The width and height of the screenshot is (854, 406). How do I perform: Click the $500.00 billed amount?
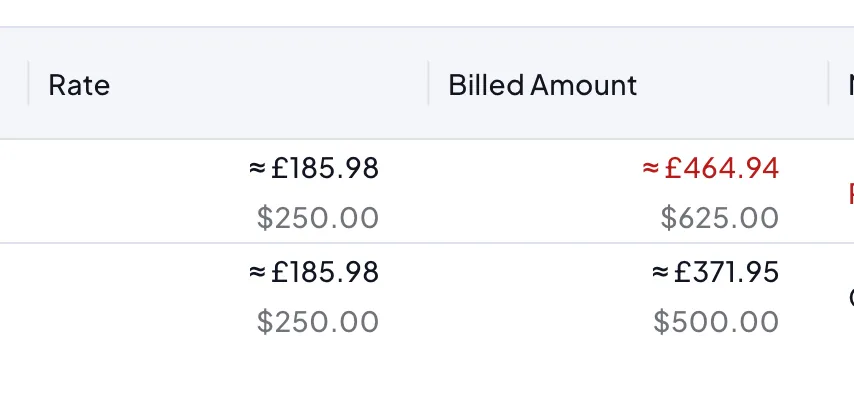point(716,321)
